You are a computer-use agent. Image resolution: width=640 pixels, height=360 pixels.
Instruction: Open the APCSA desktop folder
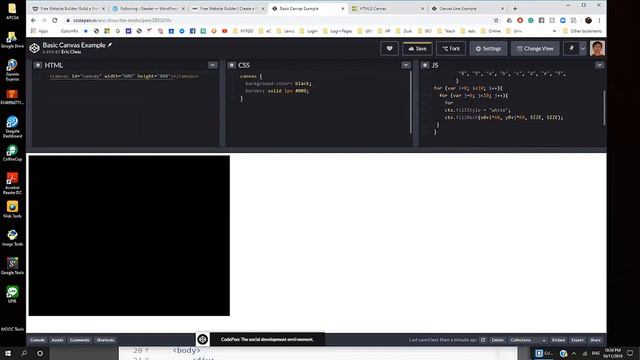coord(12,12)
